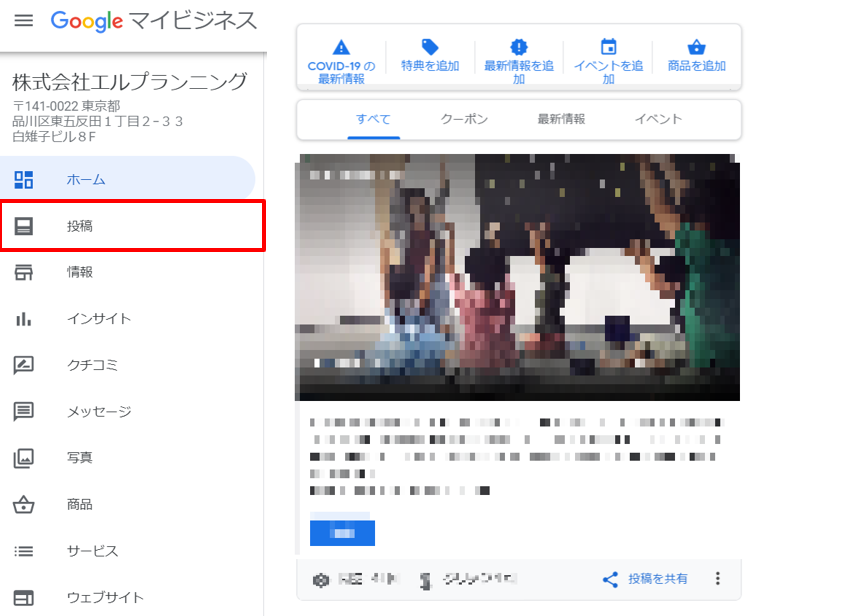854x616 pixels.
Task: Click the ウェブサイト web page icon
Action: [23, 597]
